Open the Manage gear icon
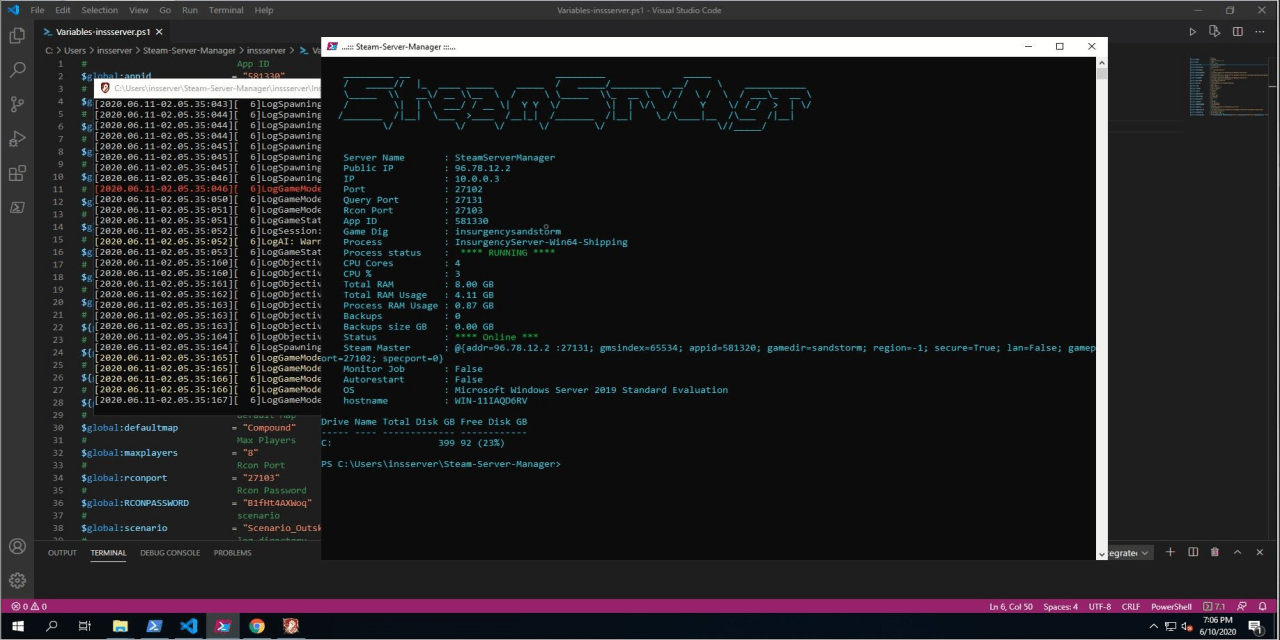This screenshot has height=640, width=1280. (17, 580)
